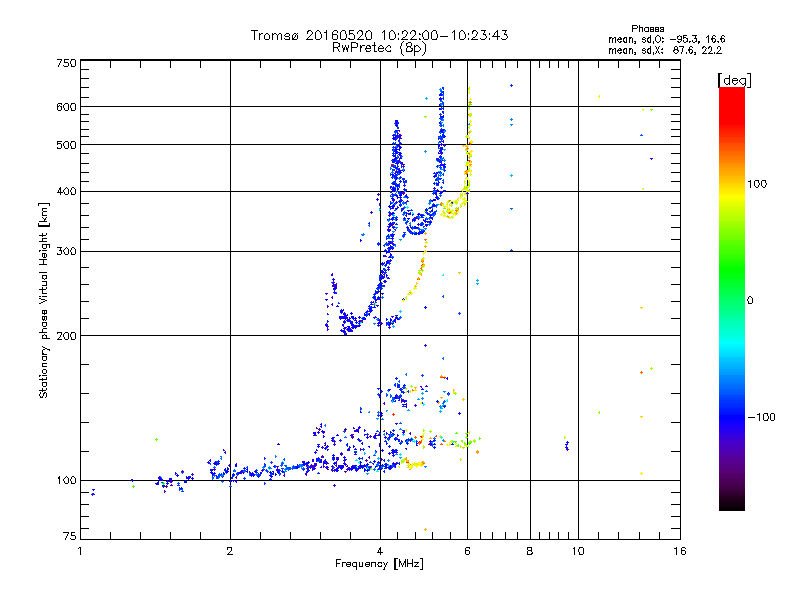800x600 pixels.
Task: Click the y-axis tick label '300'
Action: (66, 251)
